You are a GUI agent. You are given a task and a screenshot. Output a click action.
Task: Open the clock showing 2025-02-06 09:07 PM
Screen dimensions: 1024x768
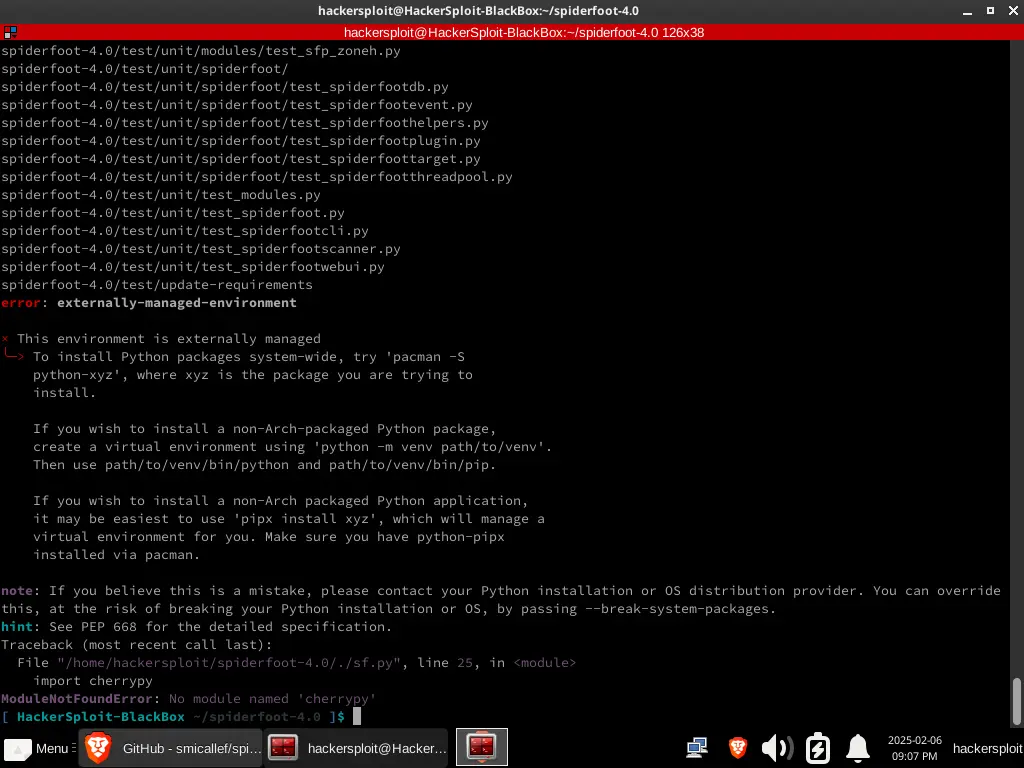click(x=914, y=748)
